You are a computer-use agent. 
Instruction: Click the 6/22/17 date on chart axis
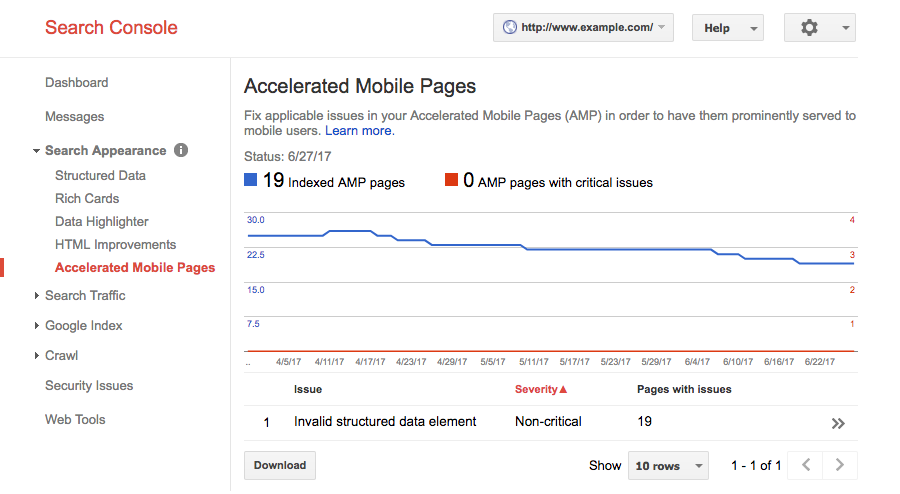(x=820, y=362)
